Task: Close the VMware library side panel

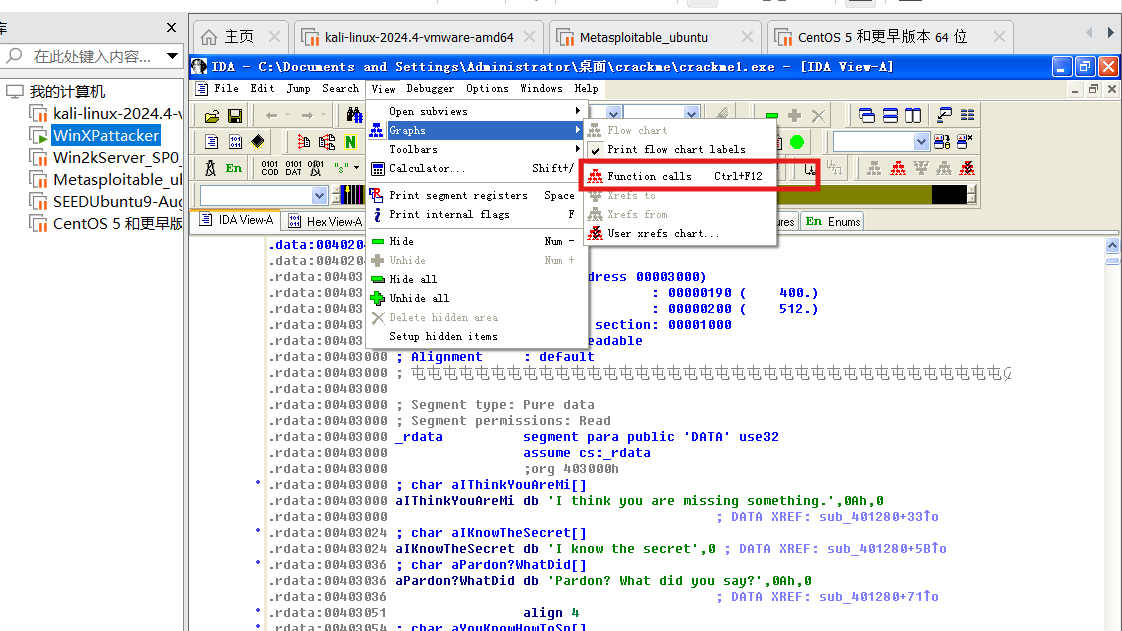Action: pyautogui.click(x=171, y=27)
